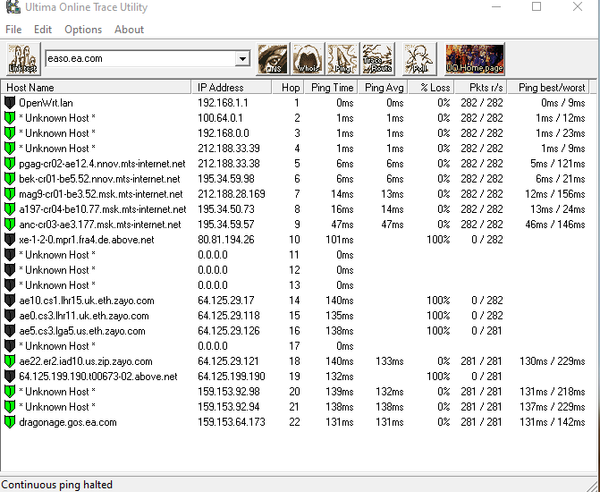
Task: Click the Pkts r/s column header
Action: (x=481, y=88)
